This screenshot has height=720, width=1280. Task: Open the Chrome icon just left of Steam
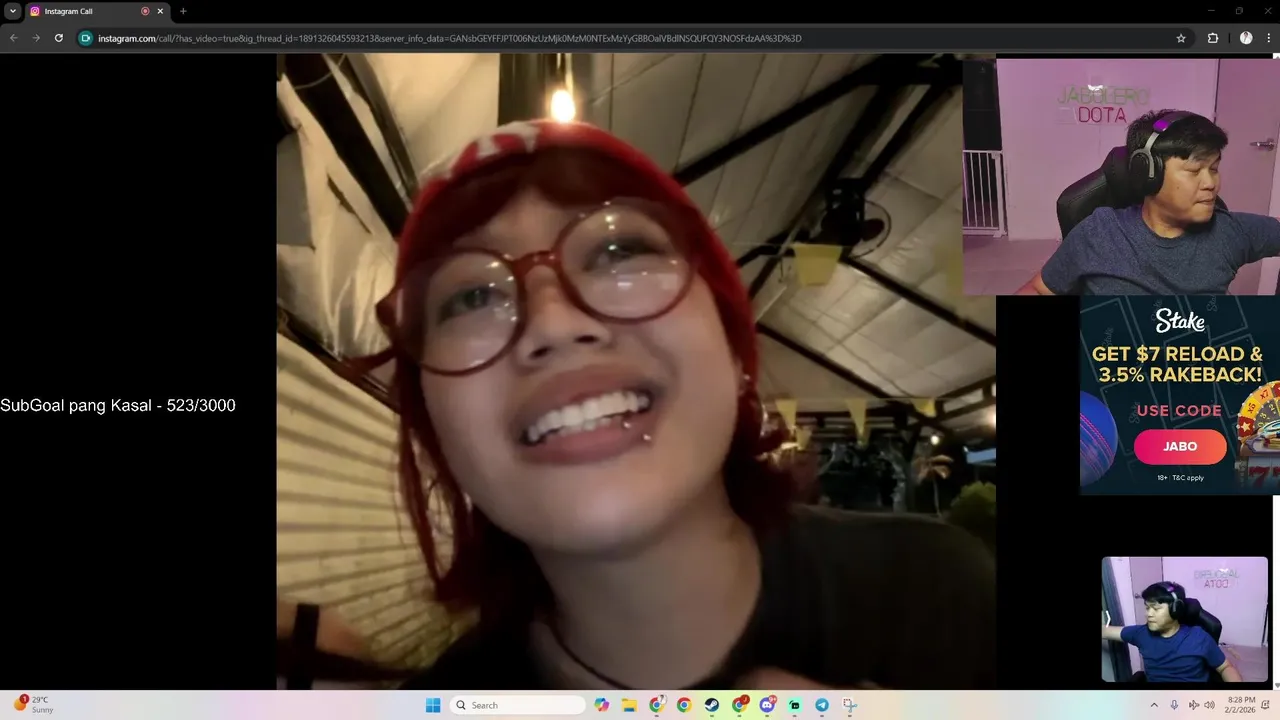[684, 705]
